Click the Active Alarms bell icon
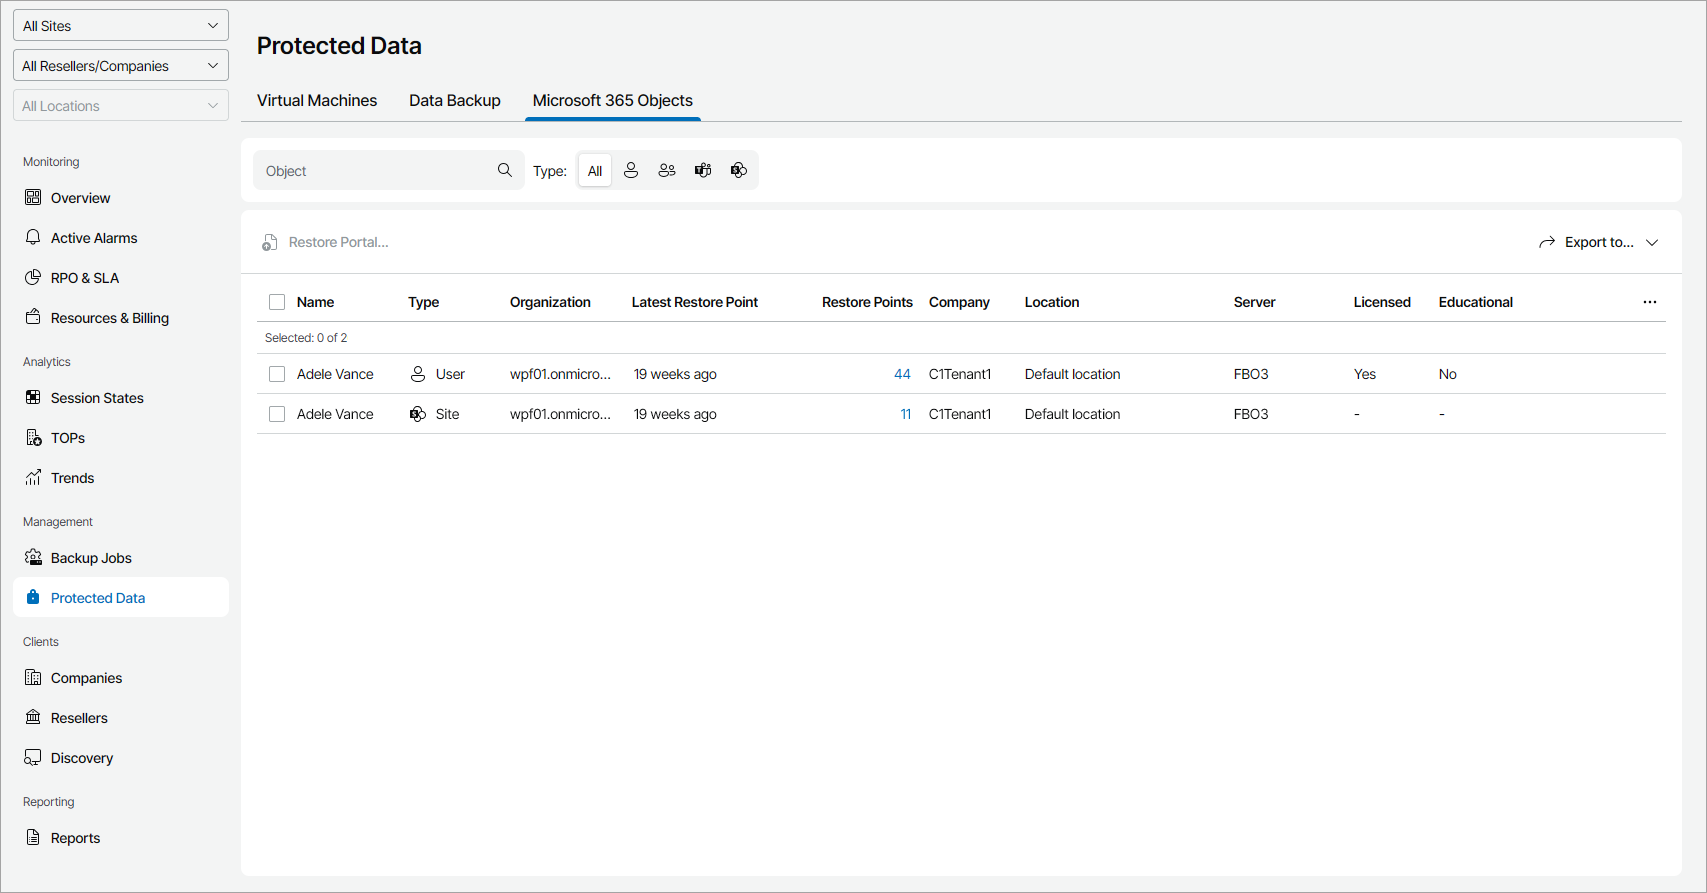Screen dimensions: 1707x893 point(33,238)
